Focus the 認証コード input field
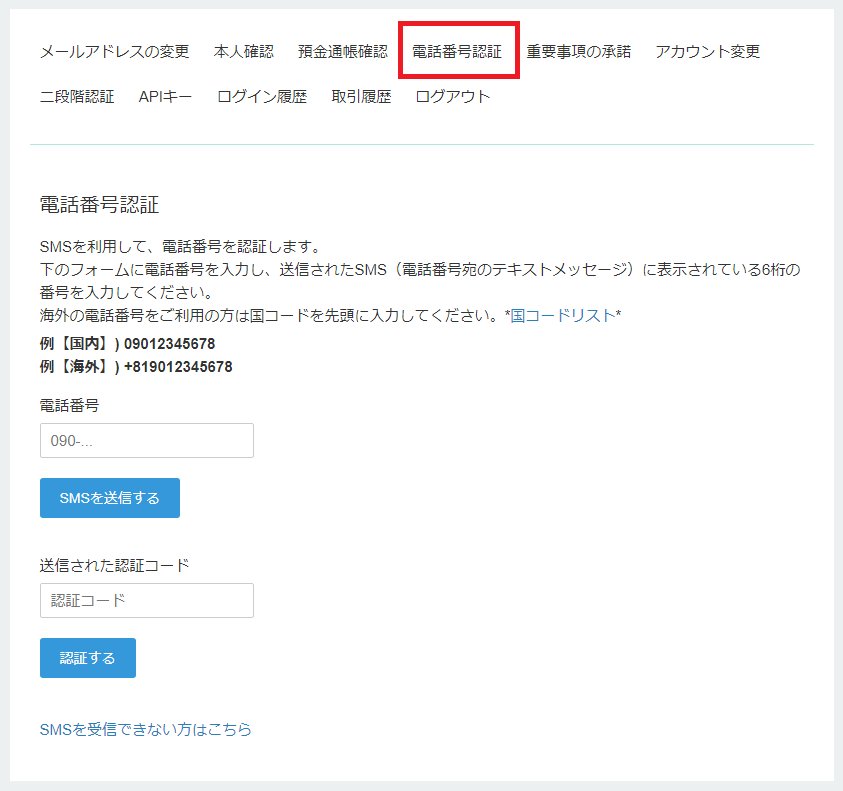Image resolution: width=843 pixels, height=791 pixels. [147, 600]
